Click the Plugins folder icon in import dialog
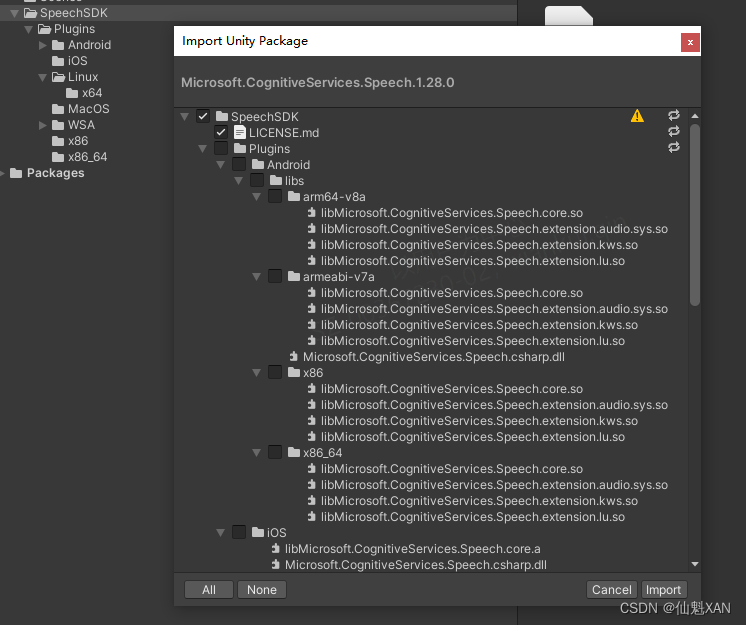Viewport: 746px width, 625px height. point(240,148)
